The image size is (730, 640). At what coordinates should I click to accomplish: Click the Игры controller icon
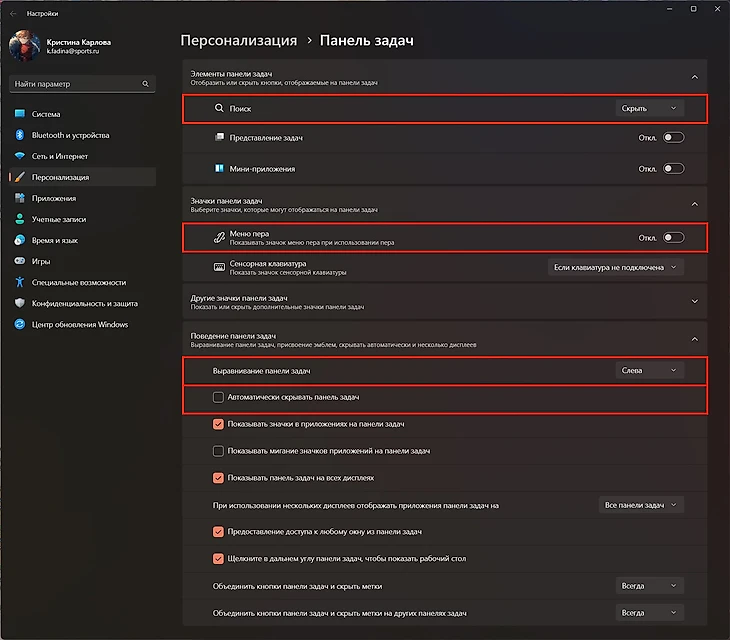coord(19,261)
